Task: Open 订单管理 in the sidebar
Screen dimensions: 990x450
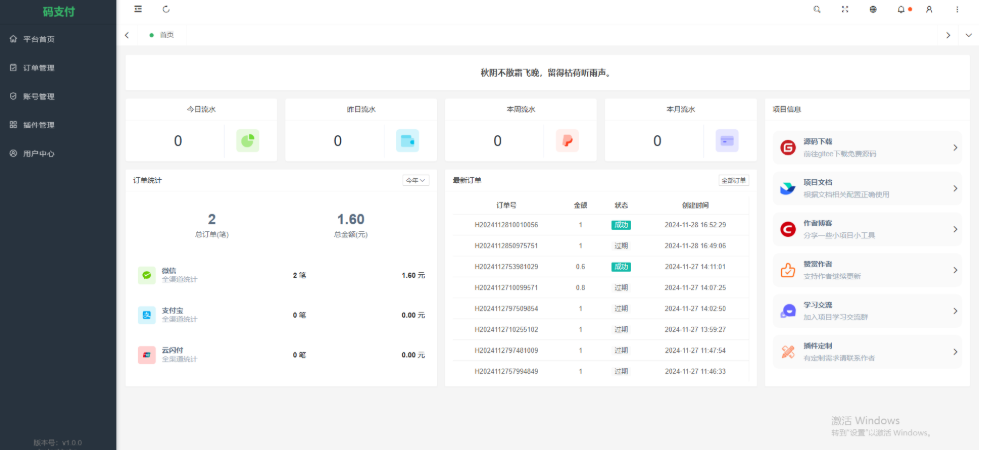Action: tap(38, 68)
